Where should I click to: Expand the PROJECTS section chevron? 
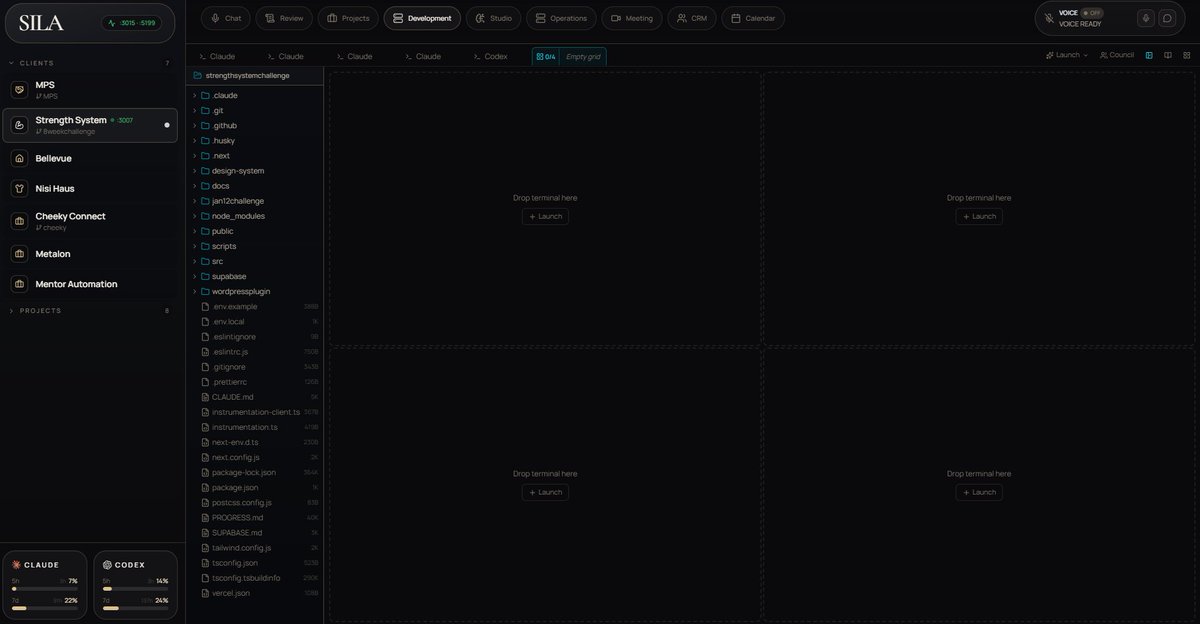[11, 311]
